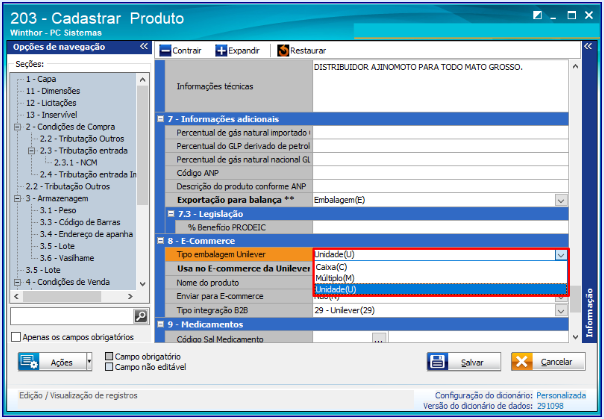Collapse section 8 - E-Commerce
This screenshot has height=419, width=604.
(161, 241)
